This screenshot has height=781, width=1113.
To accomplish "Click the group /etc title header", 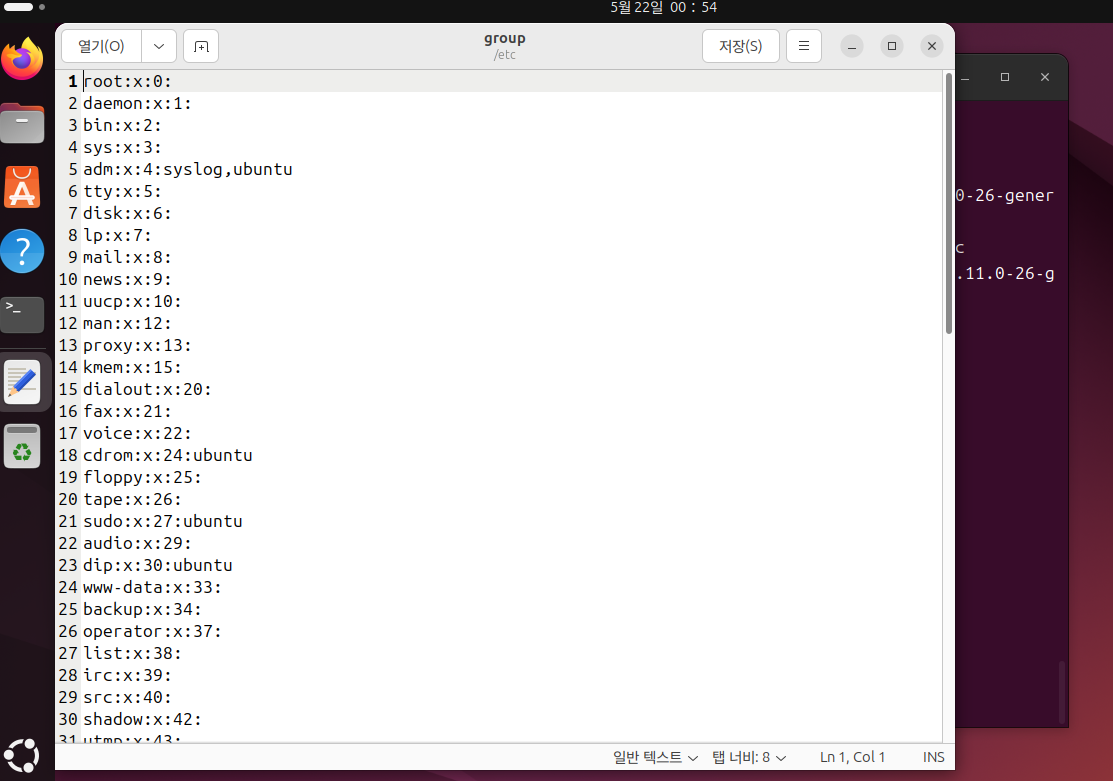I will pyautogui.click(x=505, y=46).
